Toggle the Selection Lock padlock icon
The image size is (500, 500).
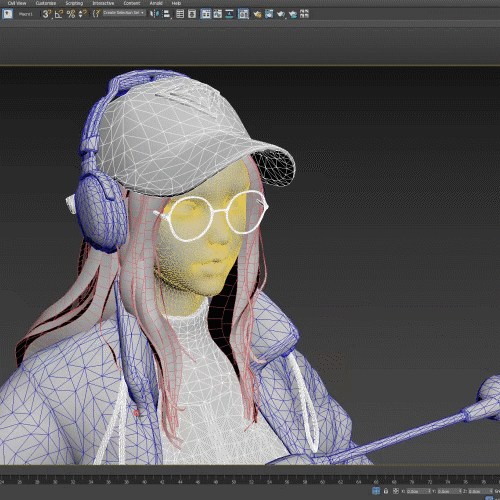tap(386, 491)
